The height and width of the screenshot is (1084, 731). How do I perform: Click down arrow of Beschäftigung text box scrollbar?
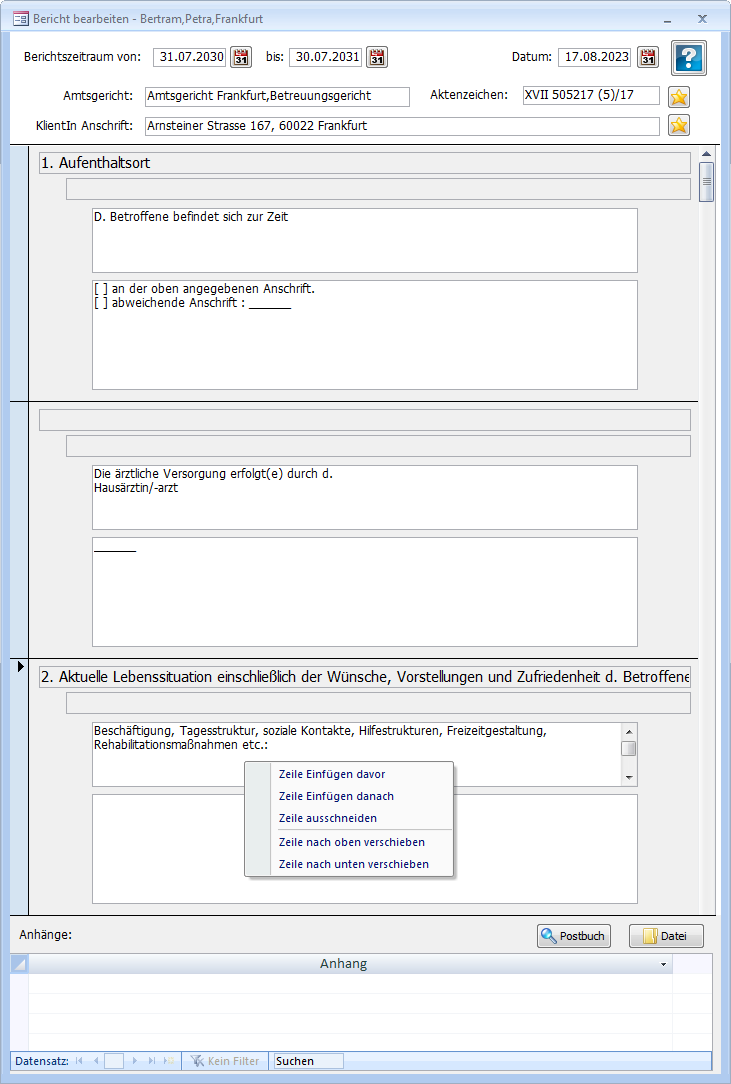[x=629, y=778]
